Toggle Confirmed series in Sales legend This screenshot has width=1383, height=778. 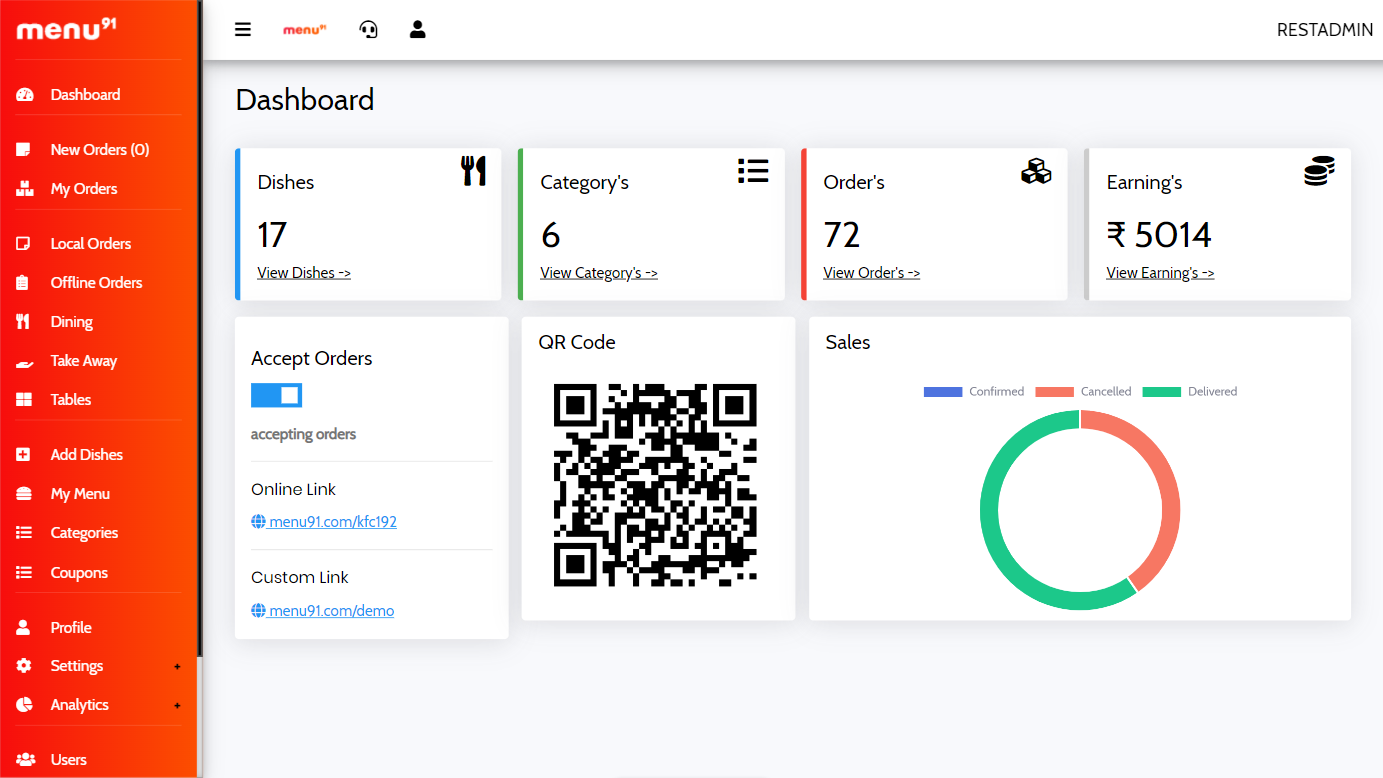(x=974, y=392)
